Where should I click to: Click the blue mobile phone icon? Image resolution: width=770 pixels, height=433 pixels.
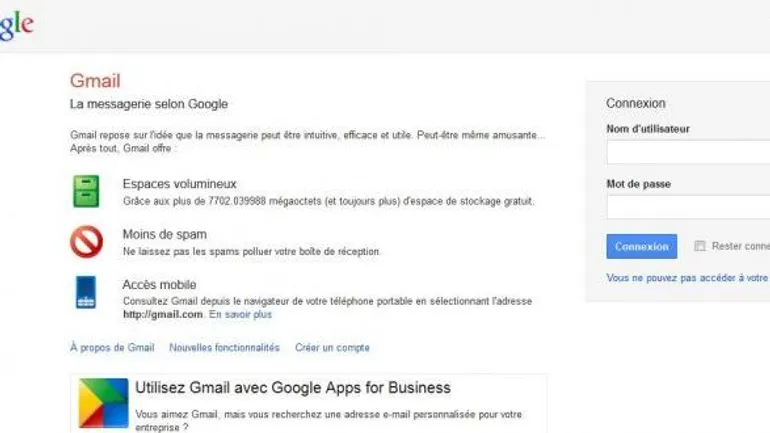click(x=86, y=292)
